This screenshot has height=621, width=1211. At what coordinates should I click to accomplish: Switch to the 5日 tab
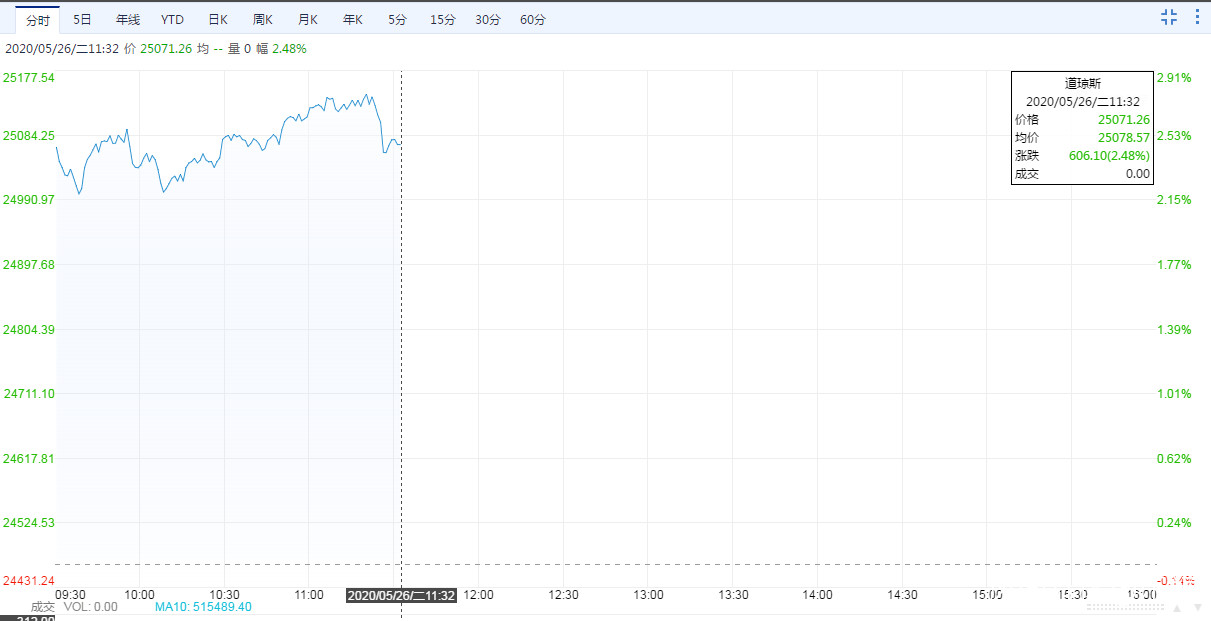[83, 20]
